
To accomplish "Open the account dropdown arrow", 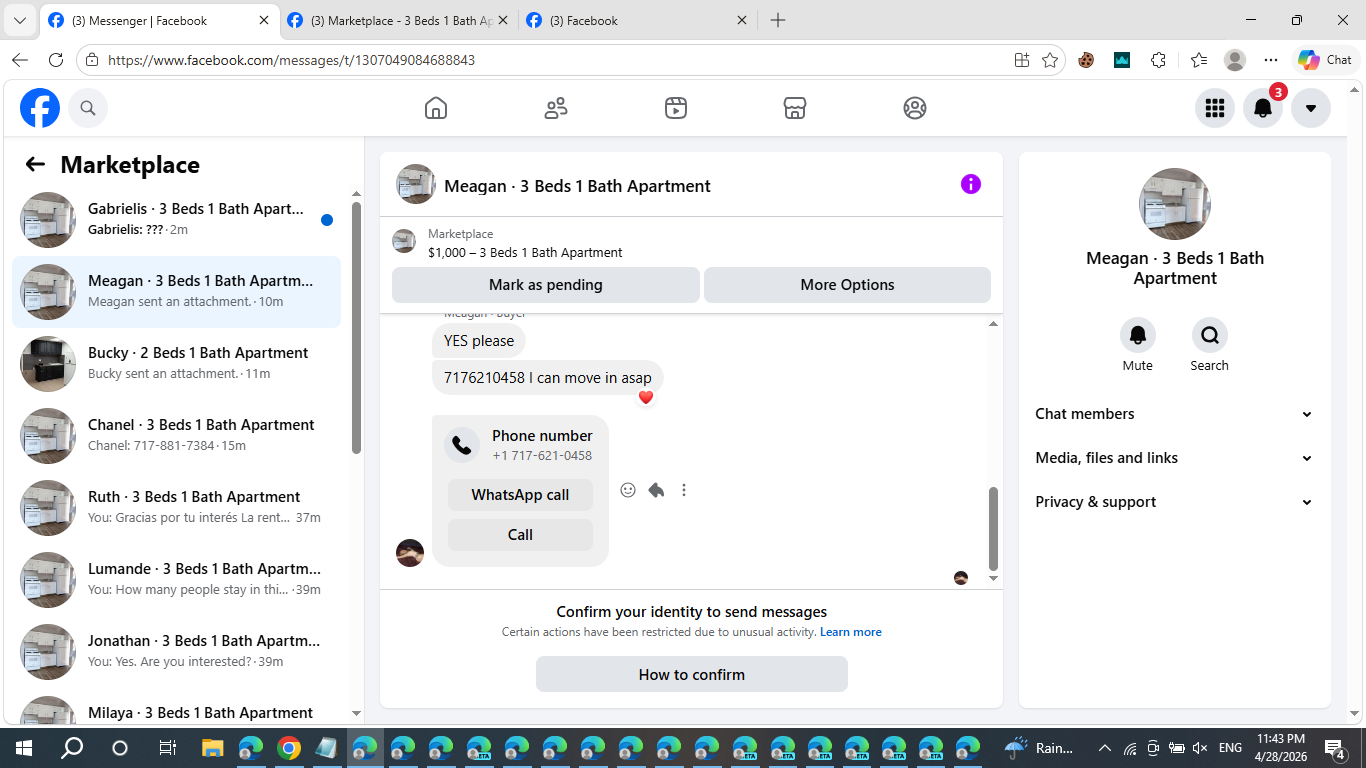I will [1311, 108].
